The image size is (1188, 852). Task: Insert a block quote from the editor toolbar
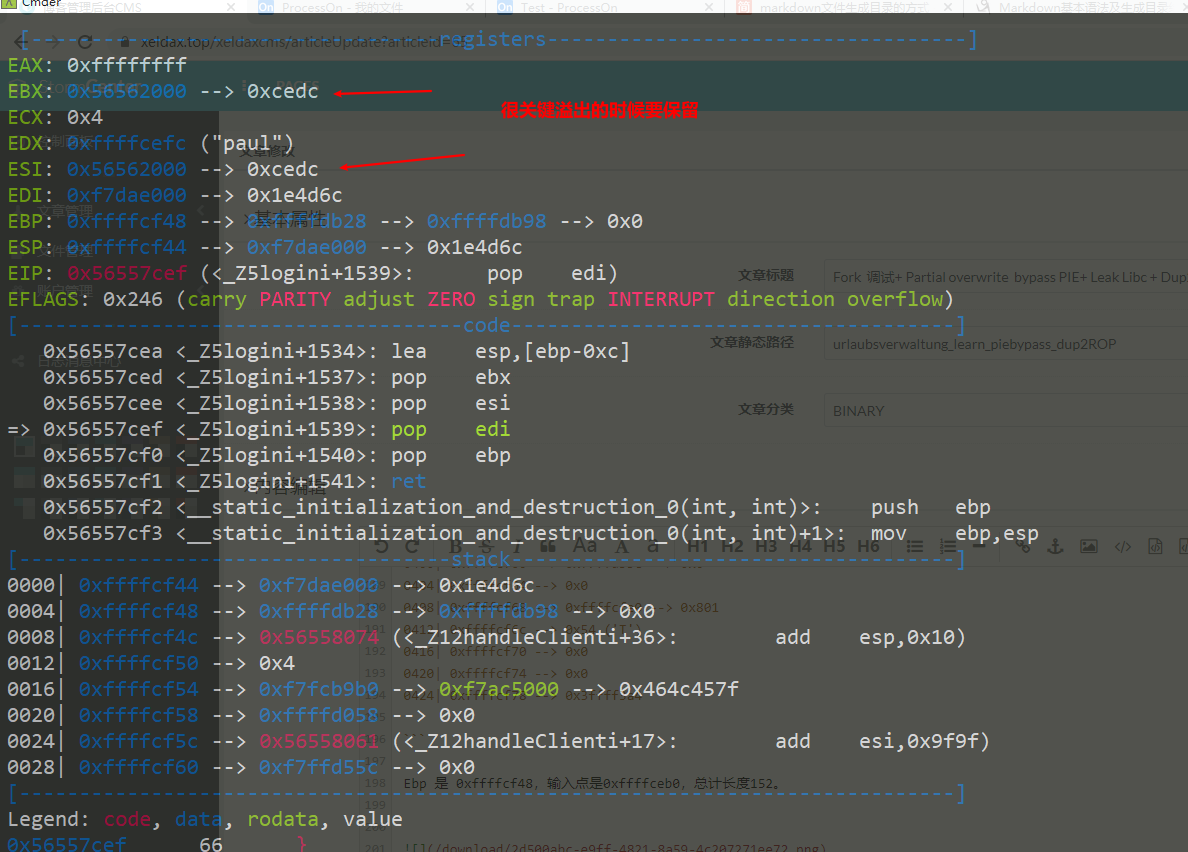(548, 546)
